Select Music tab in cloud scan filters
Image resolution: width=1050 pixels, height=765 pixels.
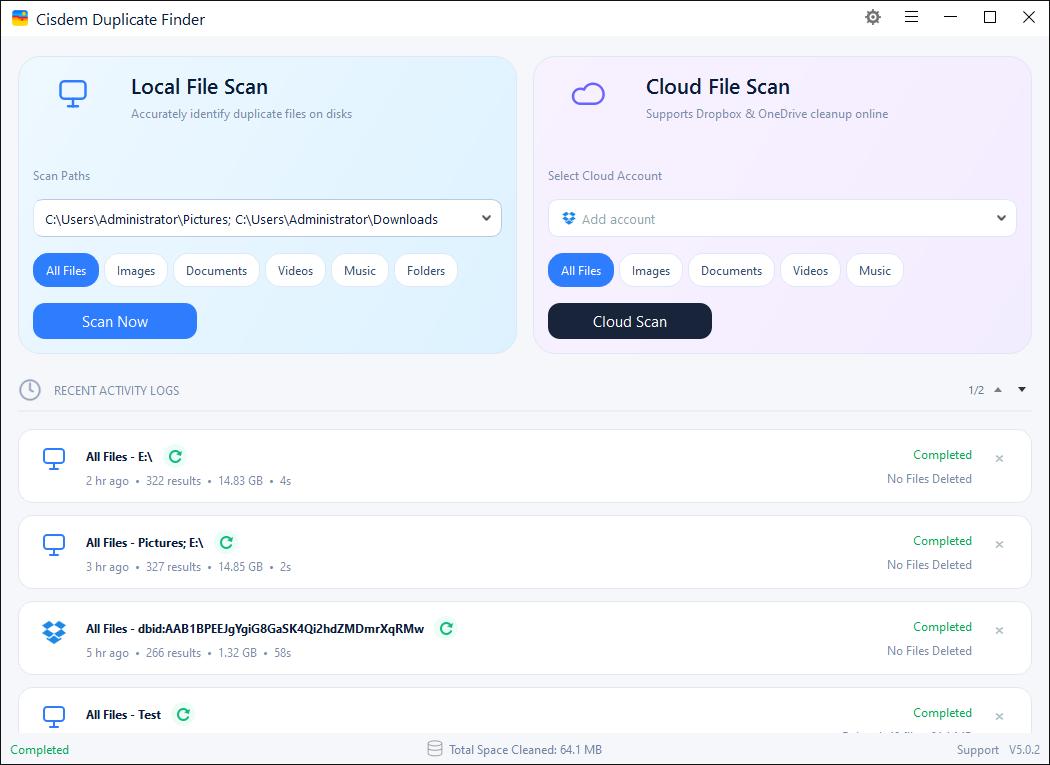click(875, 271)
